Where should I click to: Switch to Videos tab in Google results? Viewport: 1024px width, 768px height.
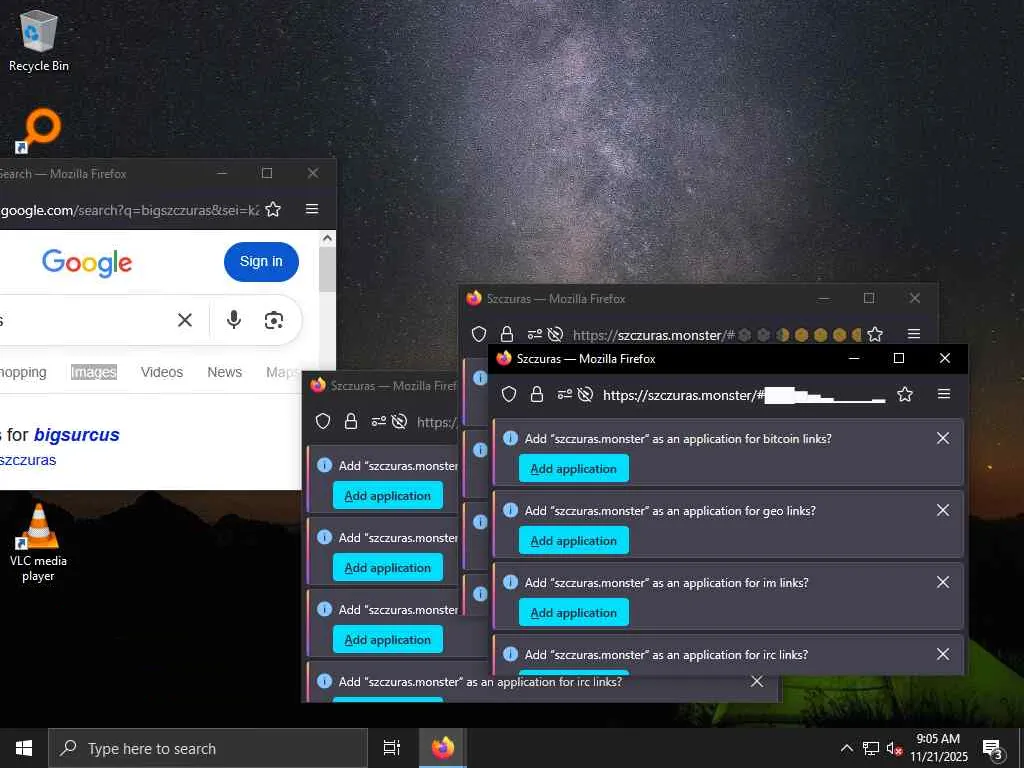click(162, 372)
